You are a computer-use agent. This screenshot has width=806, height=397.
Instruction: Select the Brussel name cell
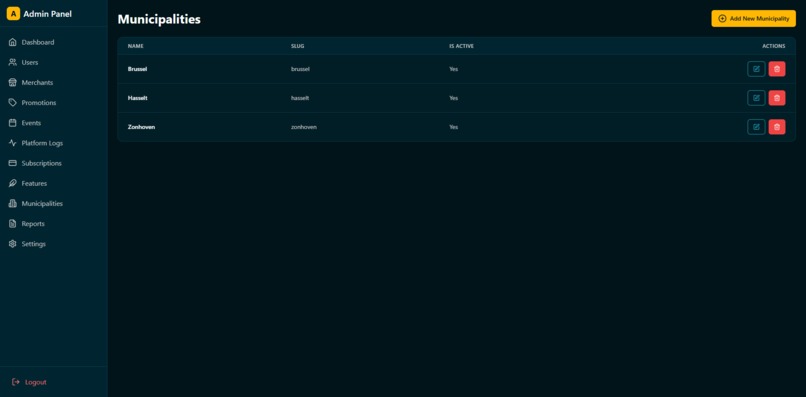137,69
